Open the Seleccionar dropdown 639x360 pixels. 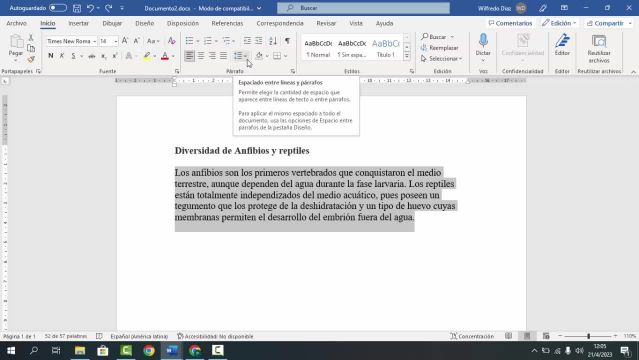click(x=442, y=59)
